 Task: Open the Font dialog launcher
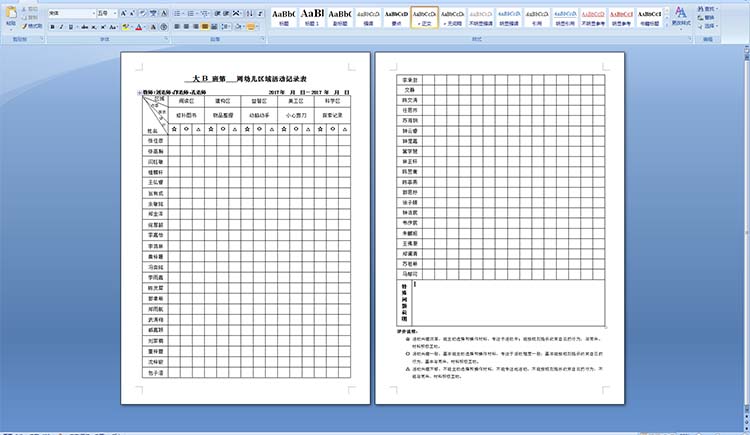(166, 38)
